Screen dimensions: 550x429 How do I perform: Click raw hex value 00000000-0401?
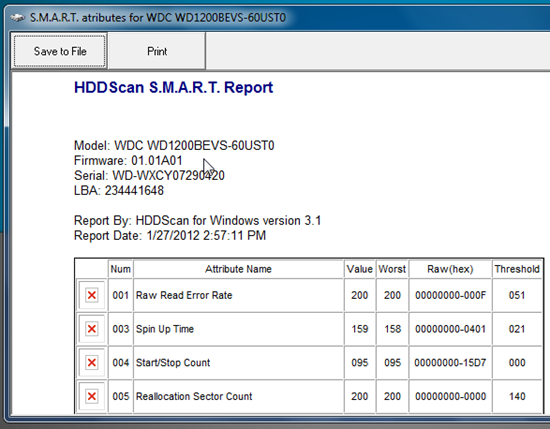pos(450,329)
